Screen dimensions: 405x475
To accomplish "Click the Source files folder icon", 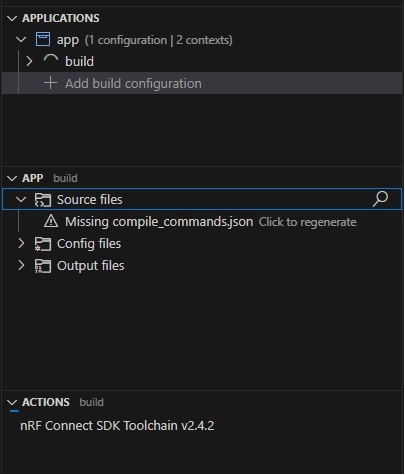I will tap(43, 200).
